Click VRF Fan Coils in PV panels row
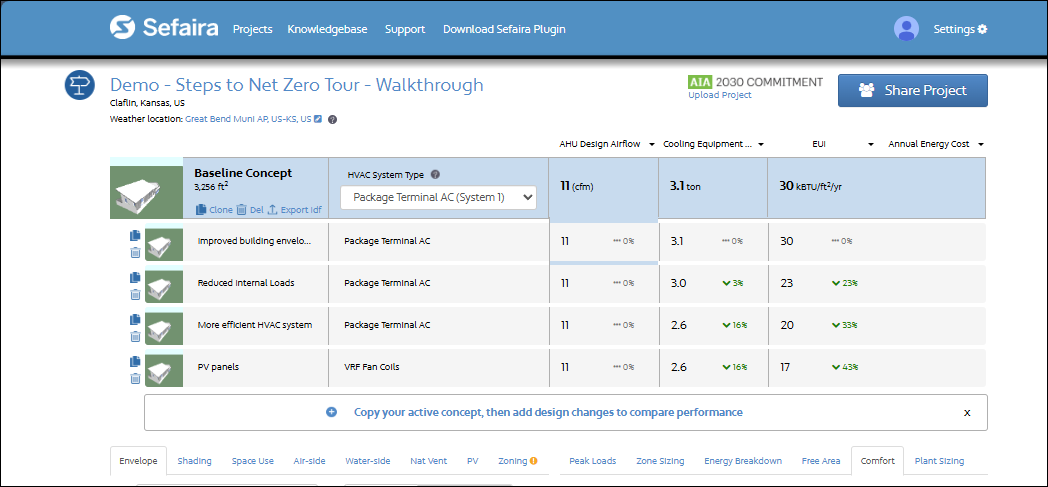This screenshot has width=1048, height=487. point(372,367)
